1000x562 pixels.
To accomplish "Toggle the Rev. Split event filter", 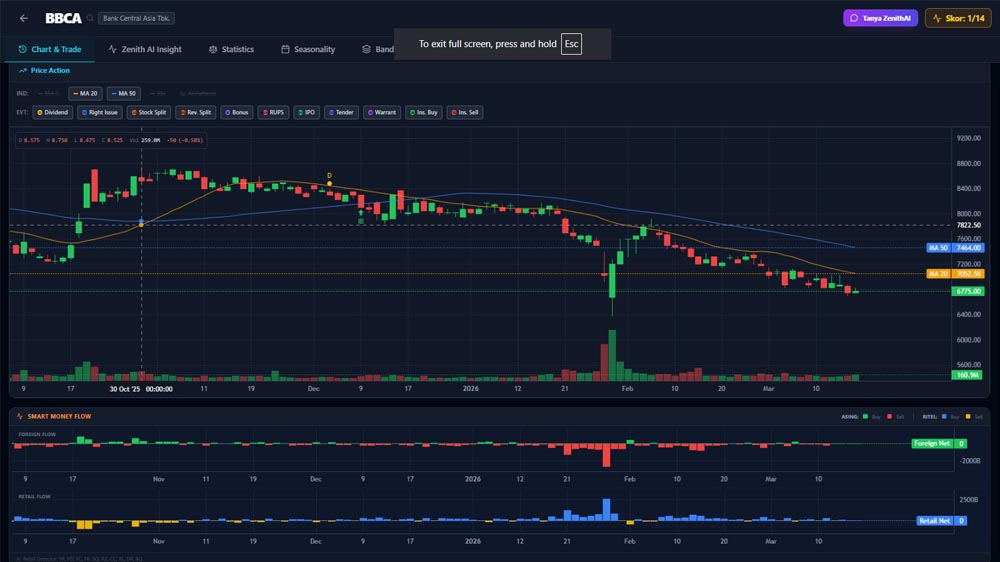I will (195, 112).
